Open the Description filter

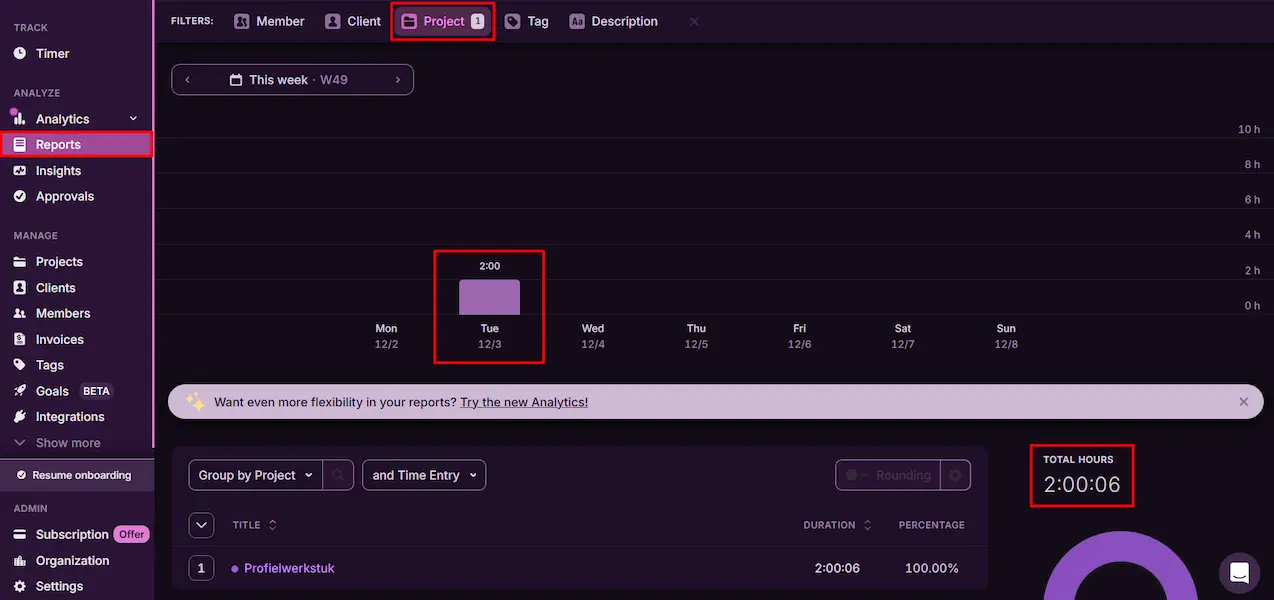point(613,21)
